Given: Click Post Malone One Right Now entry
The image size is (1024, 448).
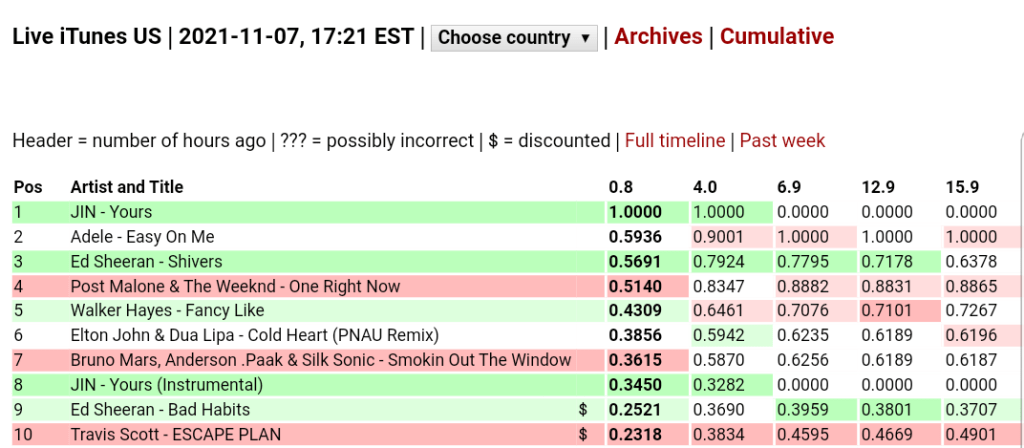Looking at the screenshot, I should click(x=235, y=286).
